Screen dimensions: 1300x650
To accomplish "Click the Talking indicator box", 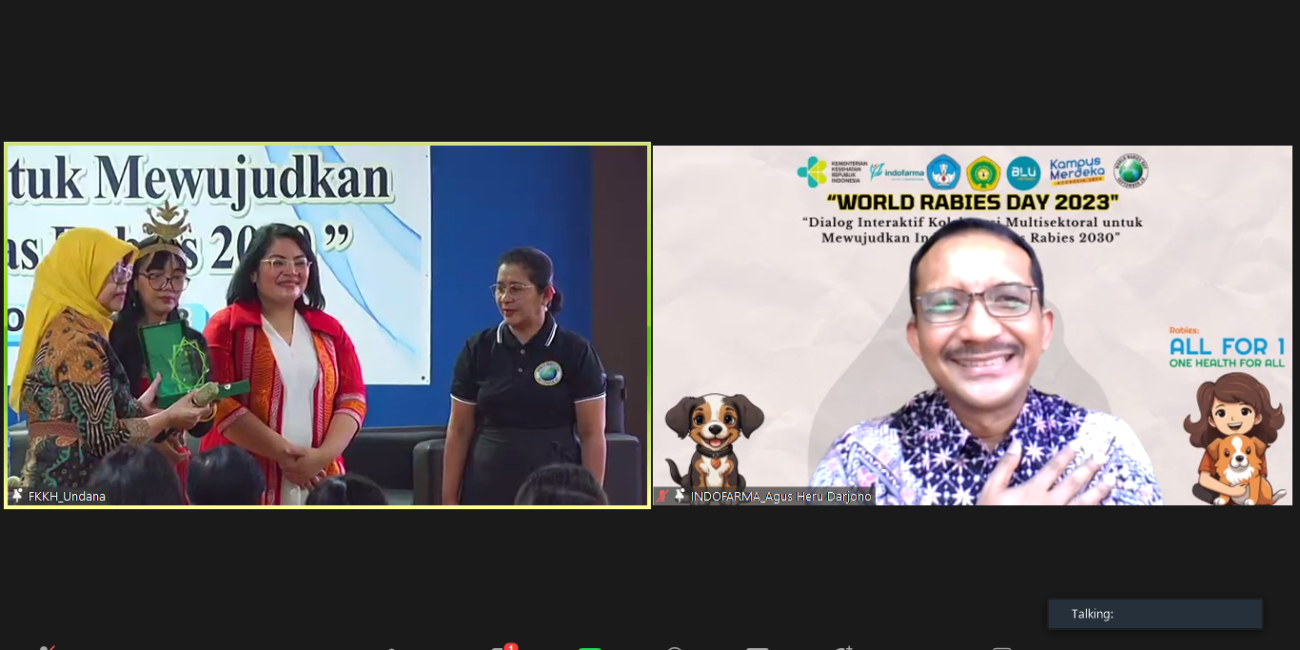I will [x=1154, y=614].
